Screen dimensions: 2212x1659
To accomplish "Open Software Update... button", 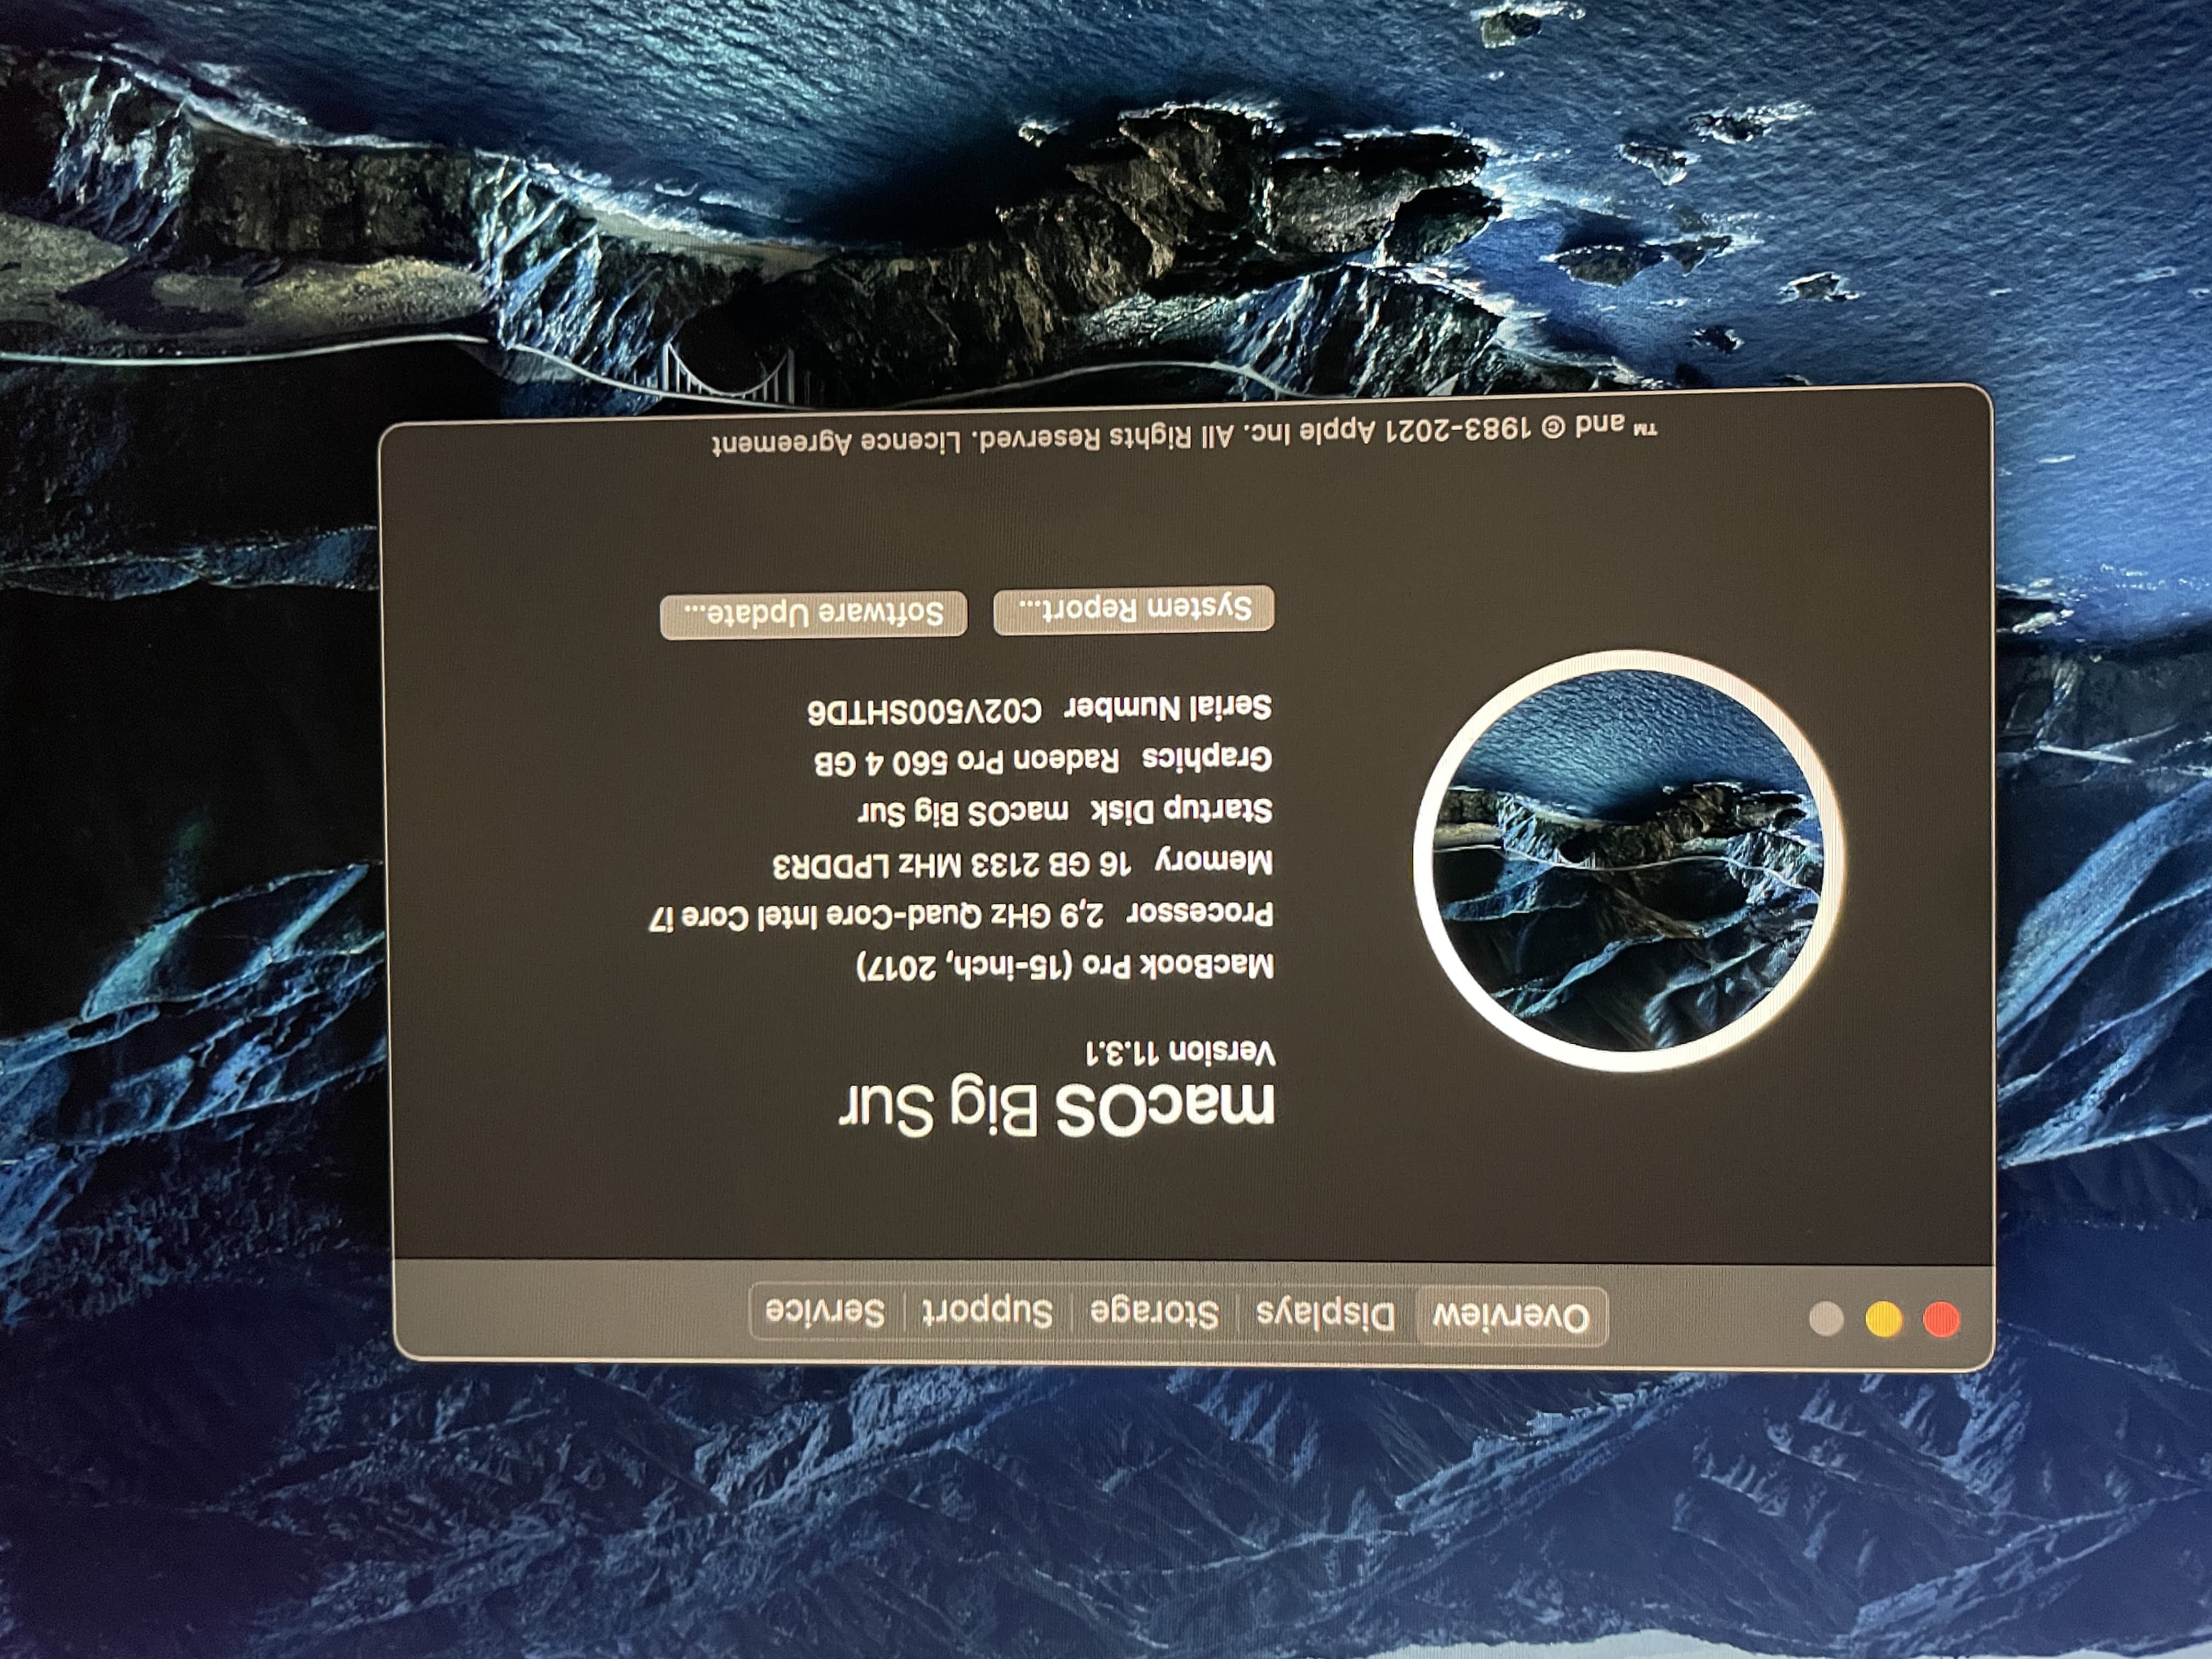I will 813,614.
